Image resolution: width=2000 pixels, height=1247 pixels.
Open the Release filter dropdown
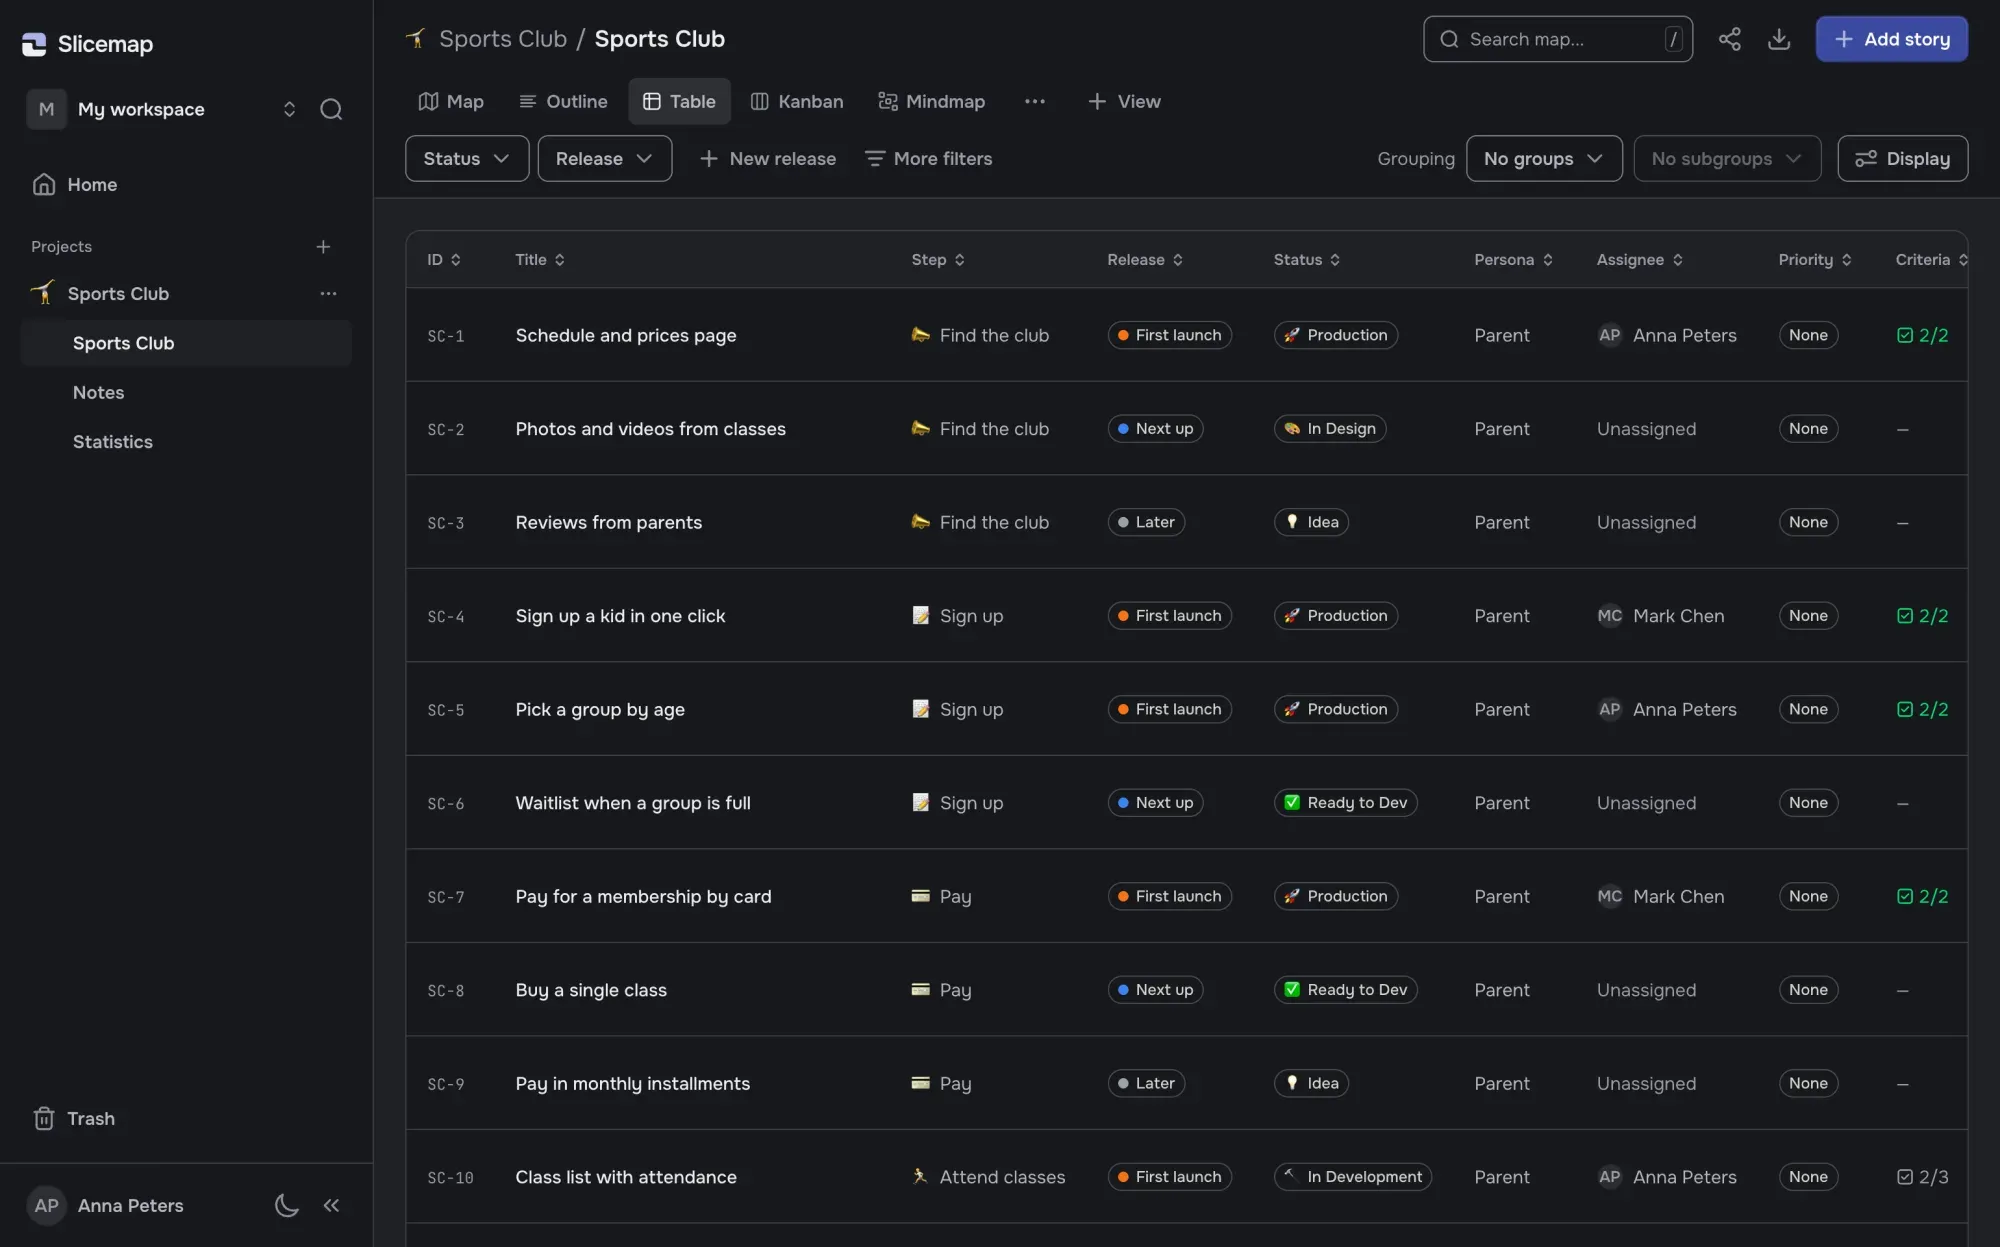[x=605, y=158]
